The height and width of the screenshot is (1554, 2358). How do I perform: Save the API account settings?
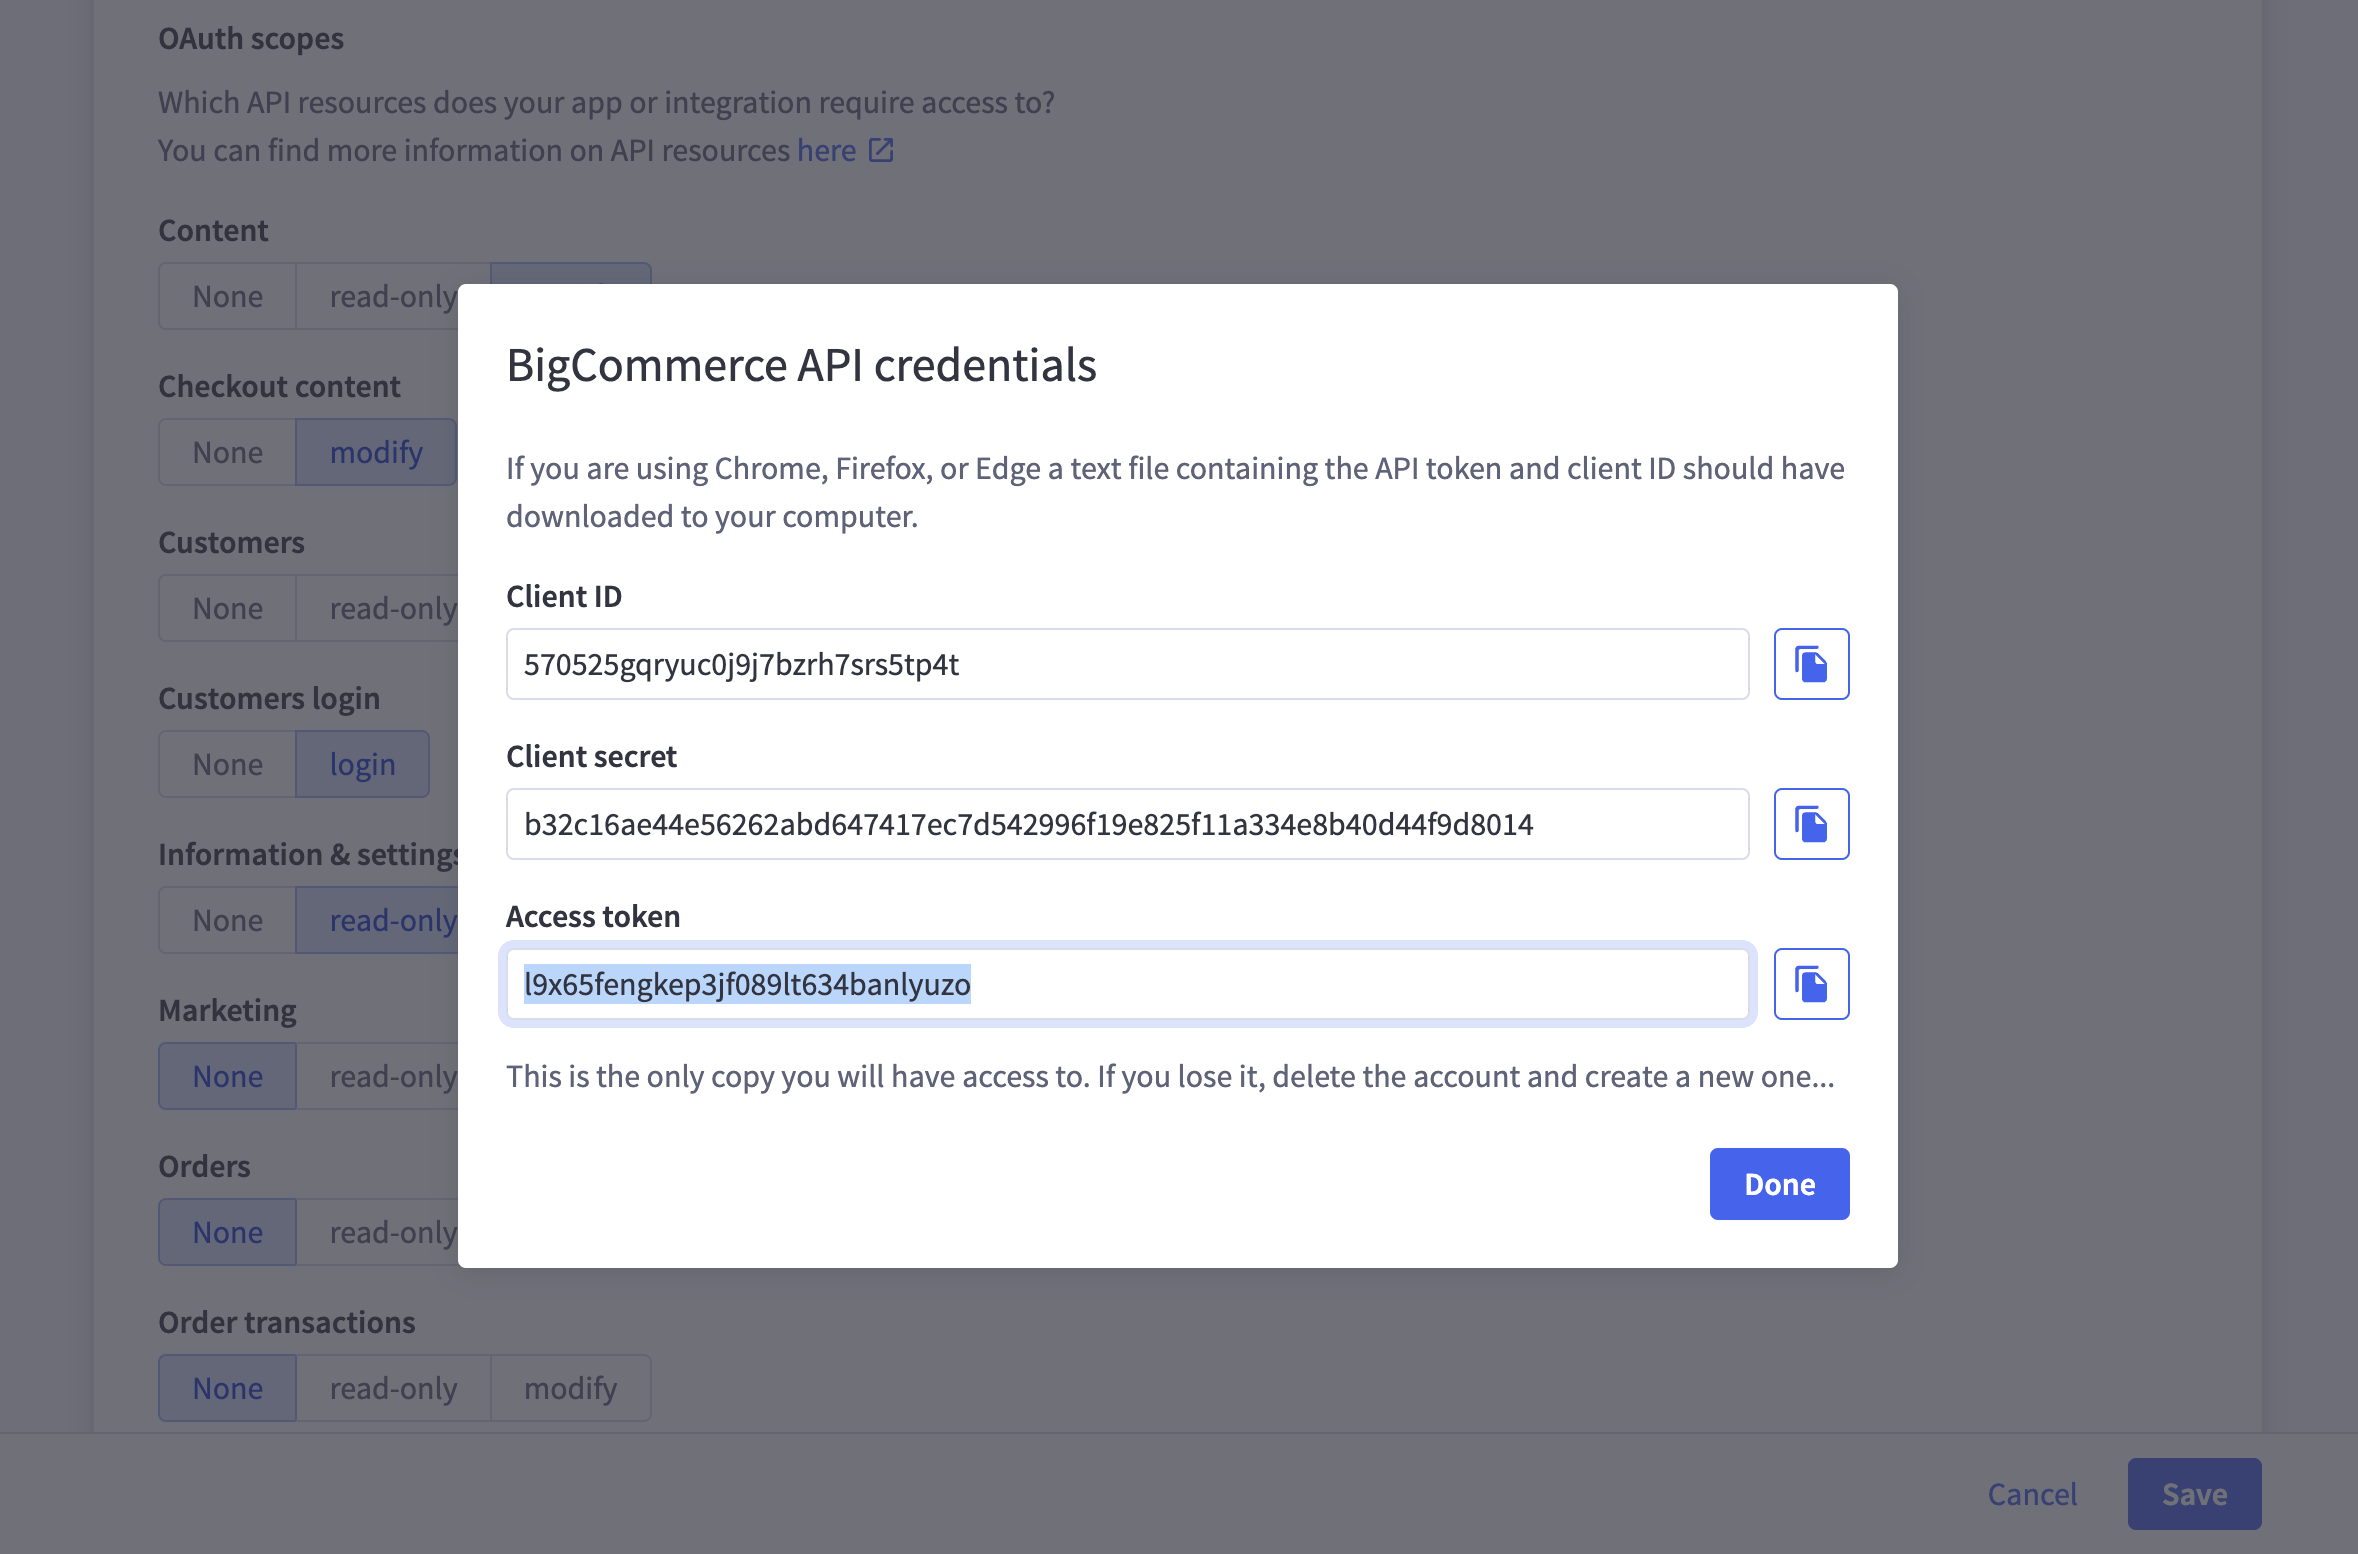pos(2194,1494)
